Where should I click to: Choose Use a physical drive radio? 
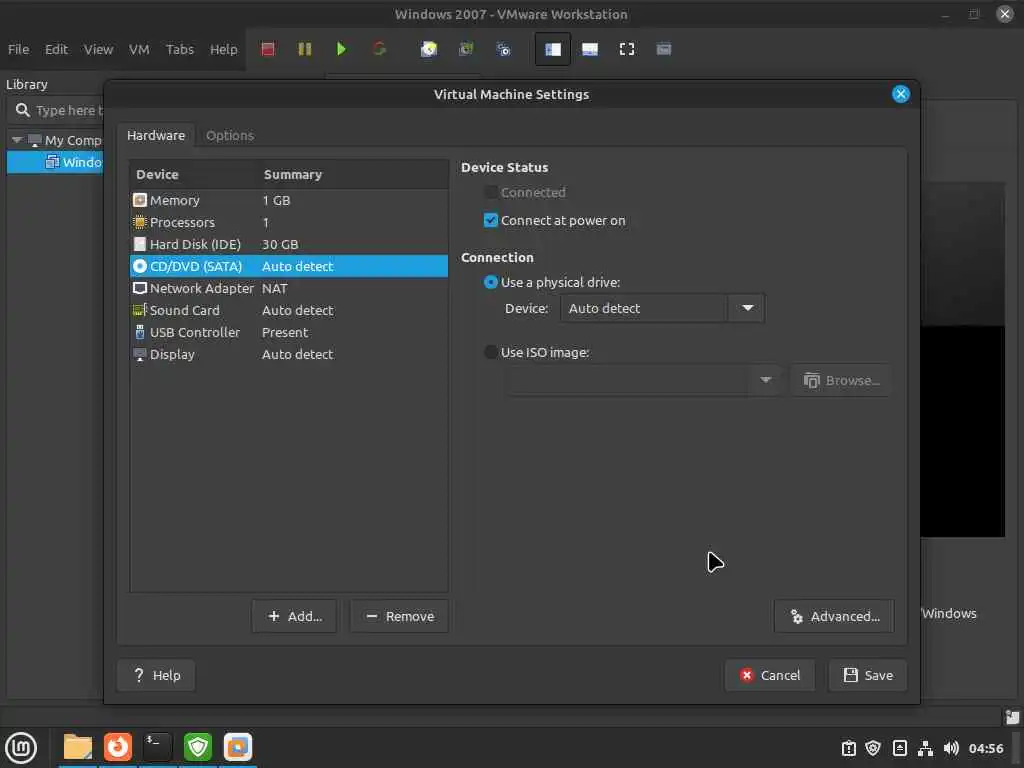490,282
